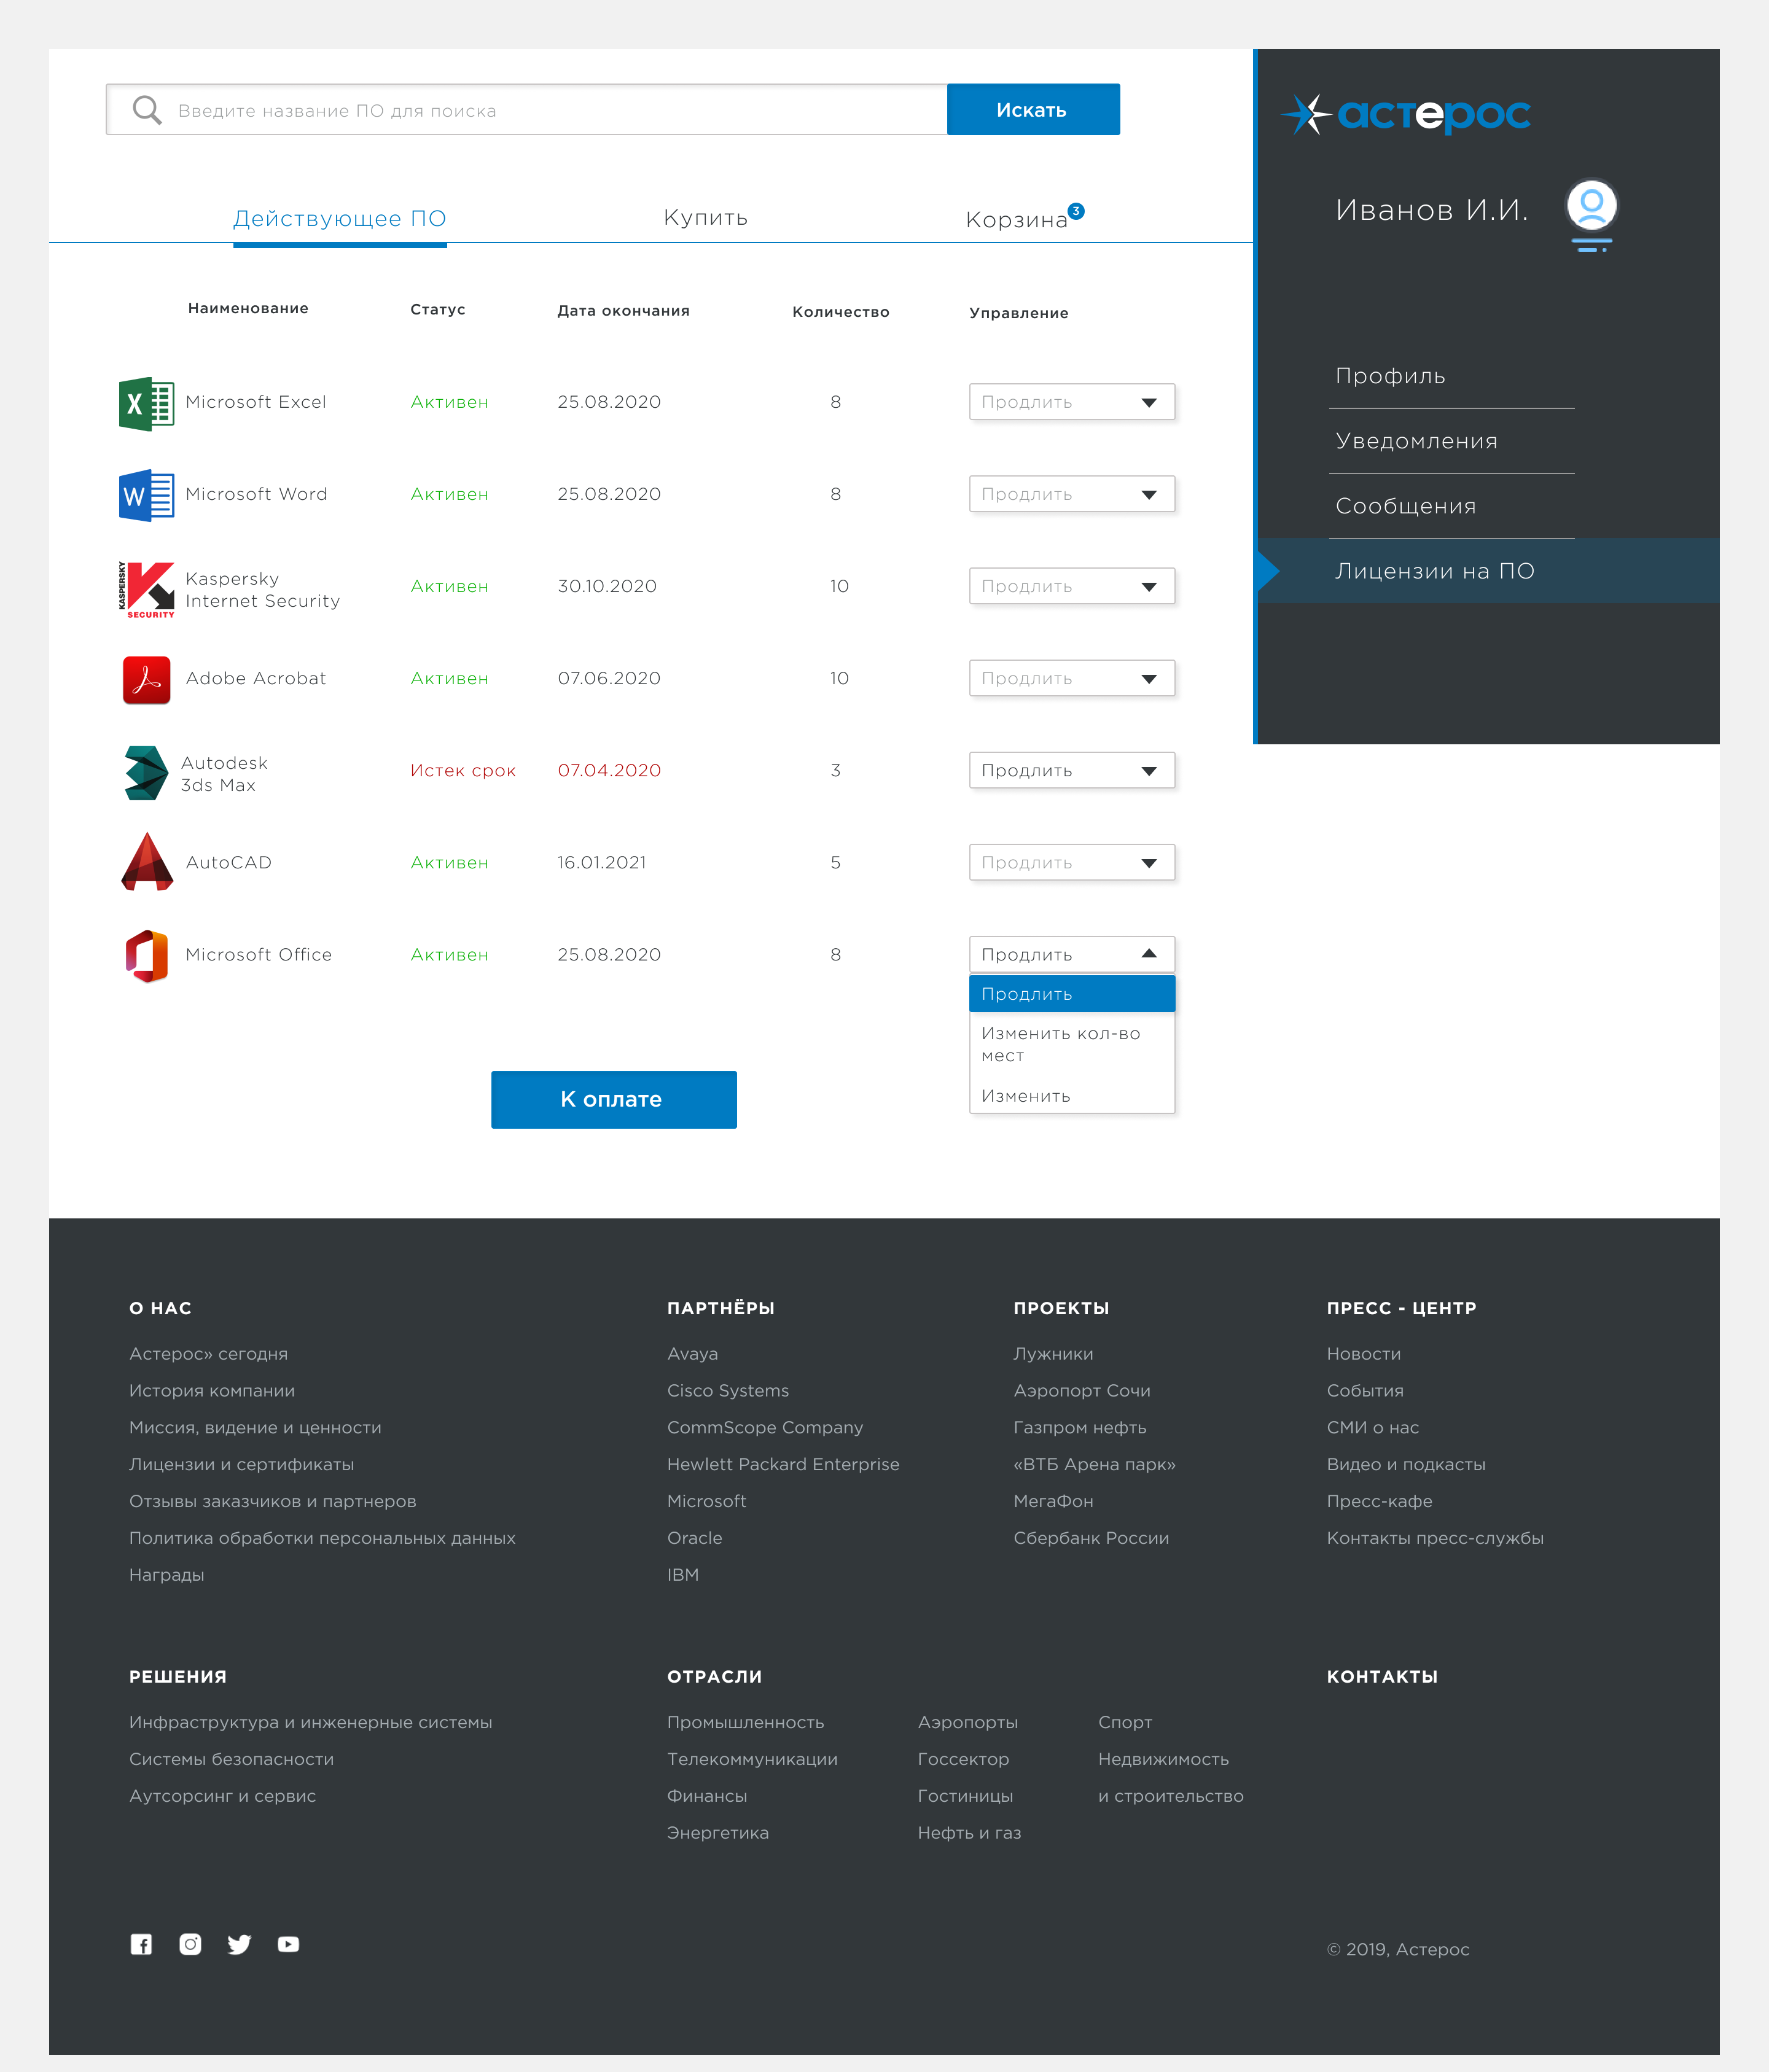Open the Продлить dropdown for AutoCAD
1769x2072 pixels.
click(x=1071, y=862)
